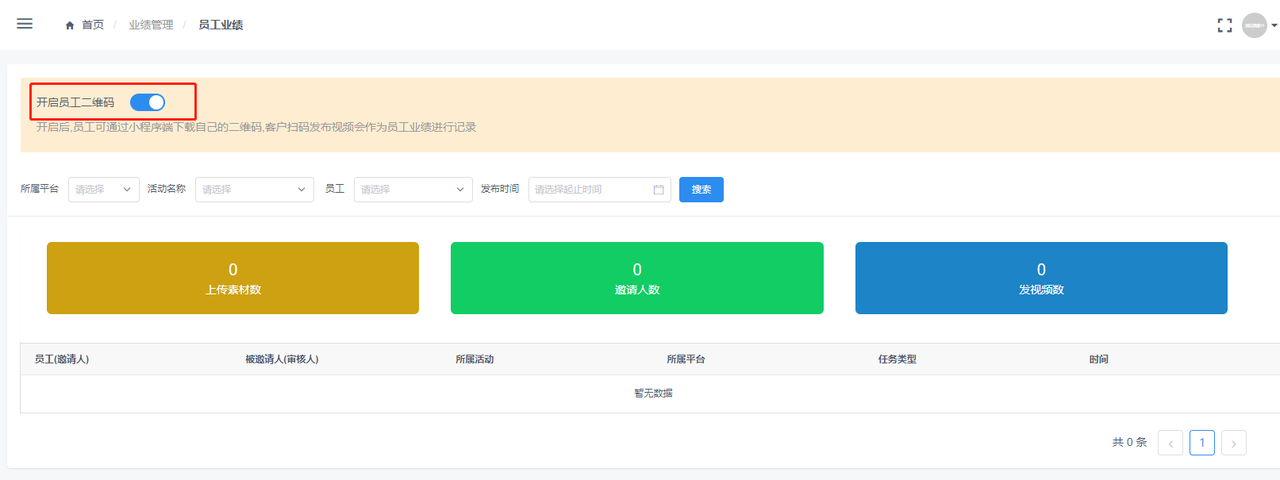
Task: Select 业绩管理 in the breadcrumb
Action: coord(151,25)
